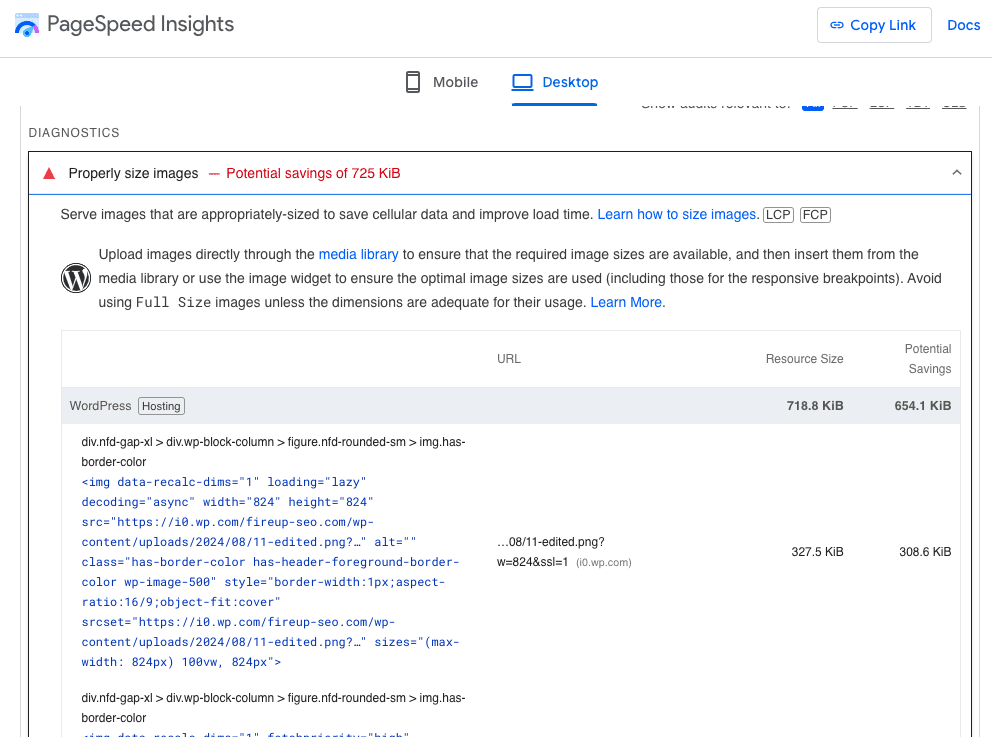The height and width of the screenshot is (737, 992).
Task: Click the Properly size images title
Action: [x=133, y=173]
